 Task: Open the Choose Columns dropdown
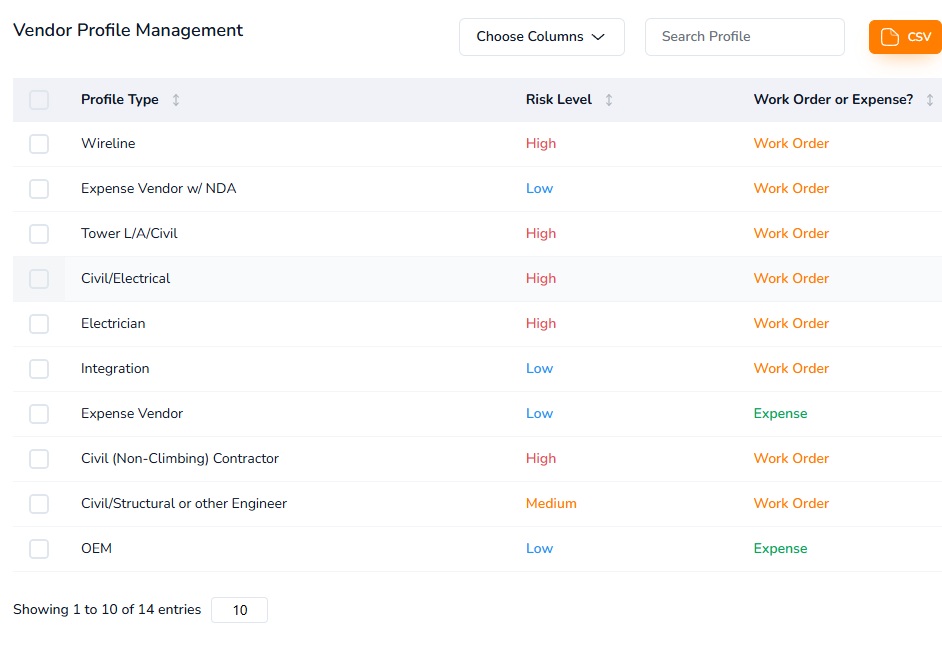tap(541, 36)
